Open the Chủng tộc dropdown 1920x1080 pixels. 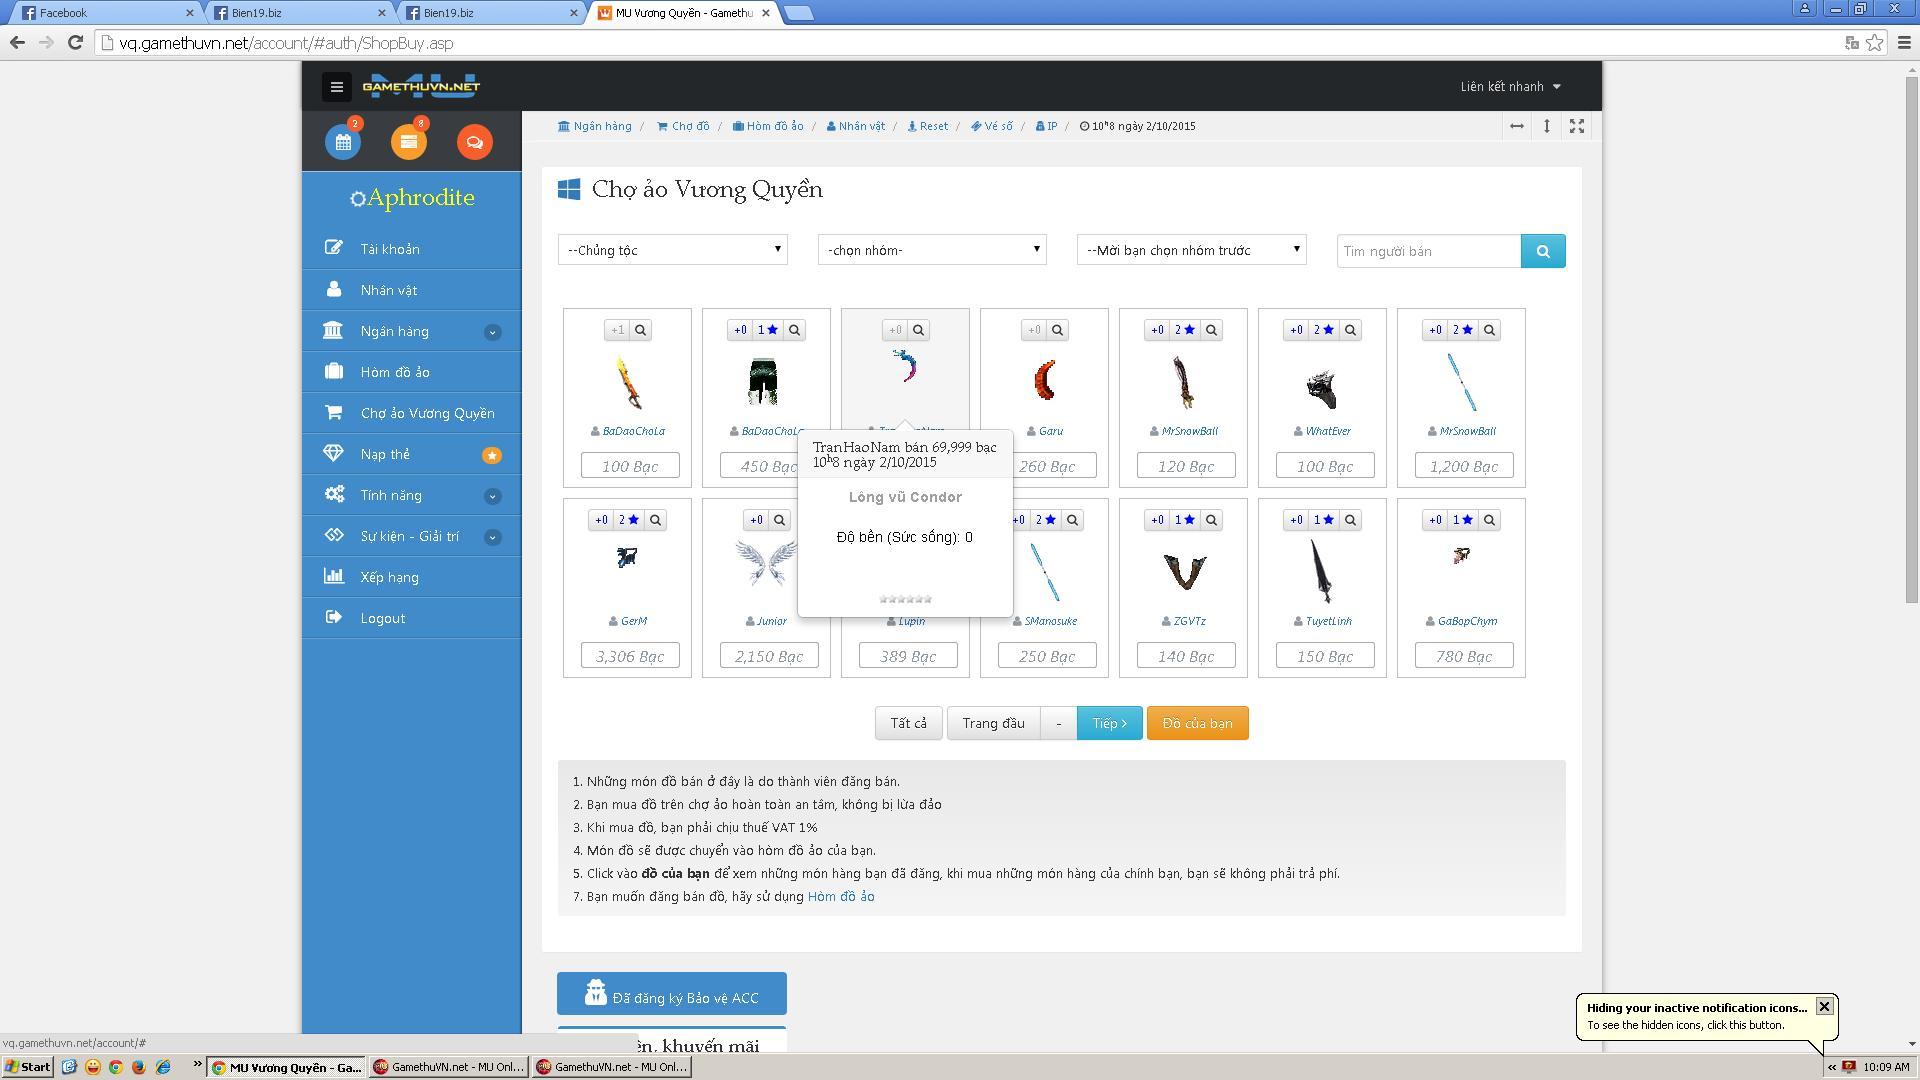coord(673,250)
